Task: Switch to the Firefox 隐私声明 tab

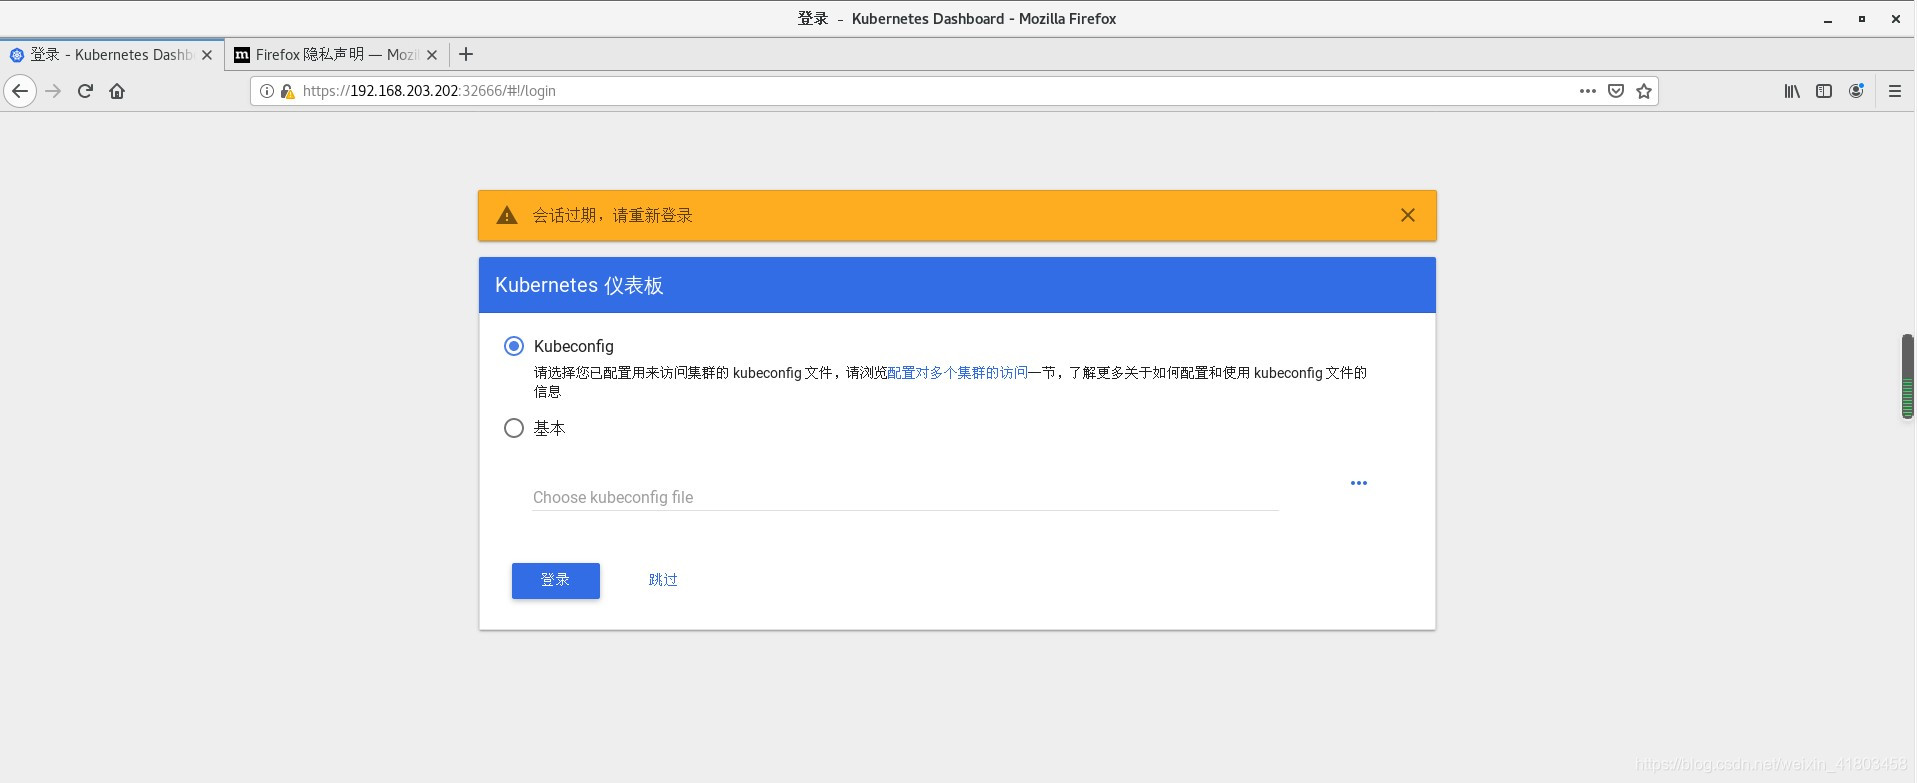Action: tap(336, 55)
